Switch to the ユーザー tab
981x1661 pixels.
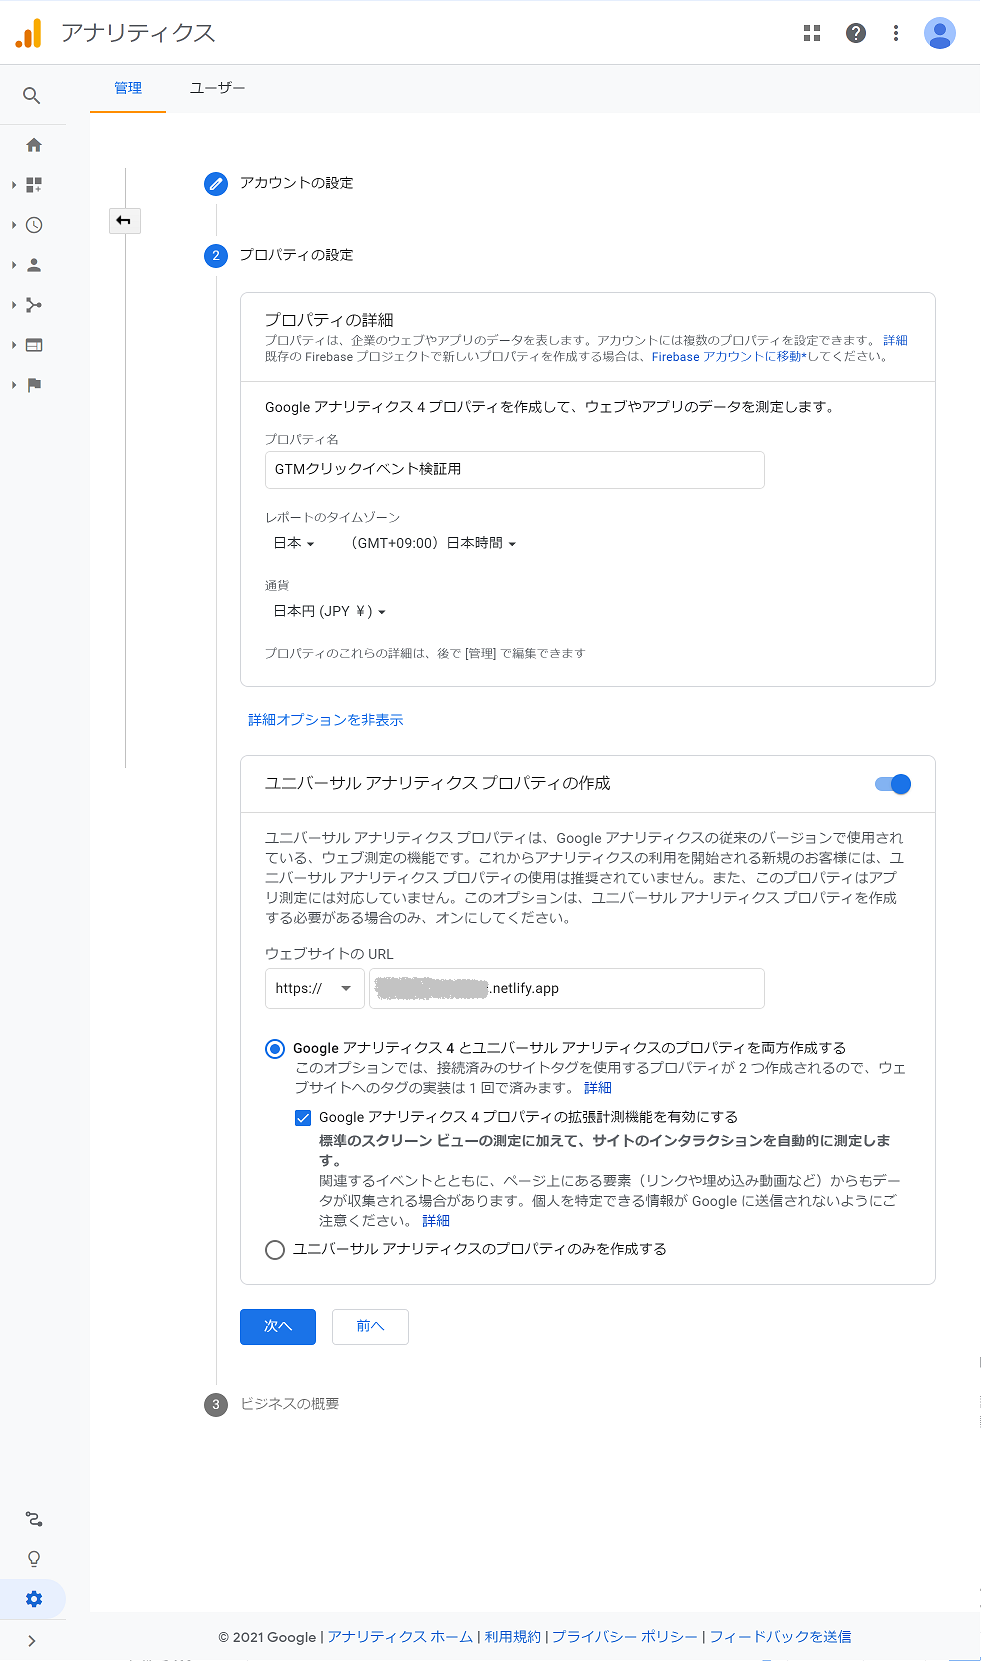click(218, 88)
